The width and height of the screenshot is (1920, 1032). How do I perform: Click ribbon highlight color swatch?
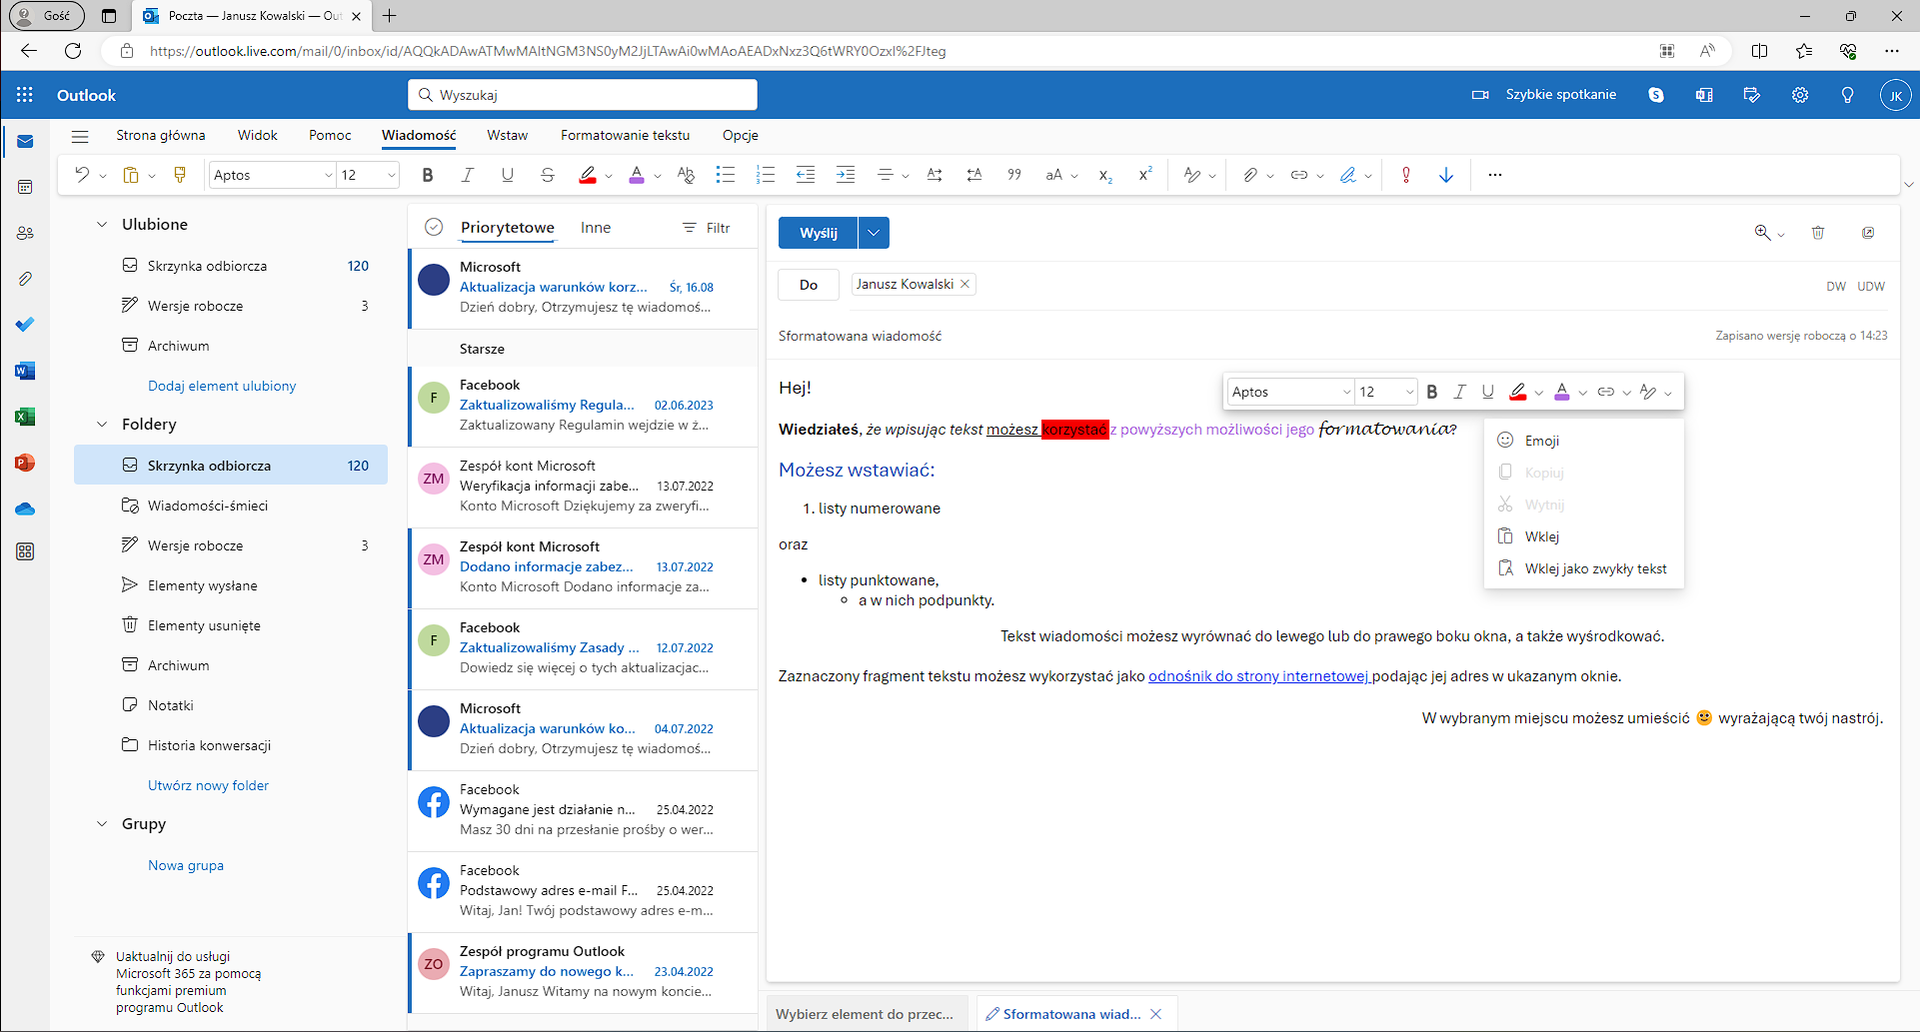pos(588,175)
